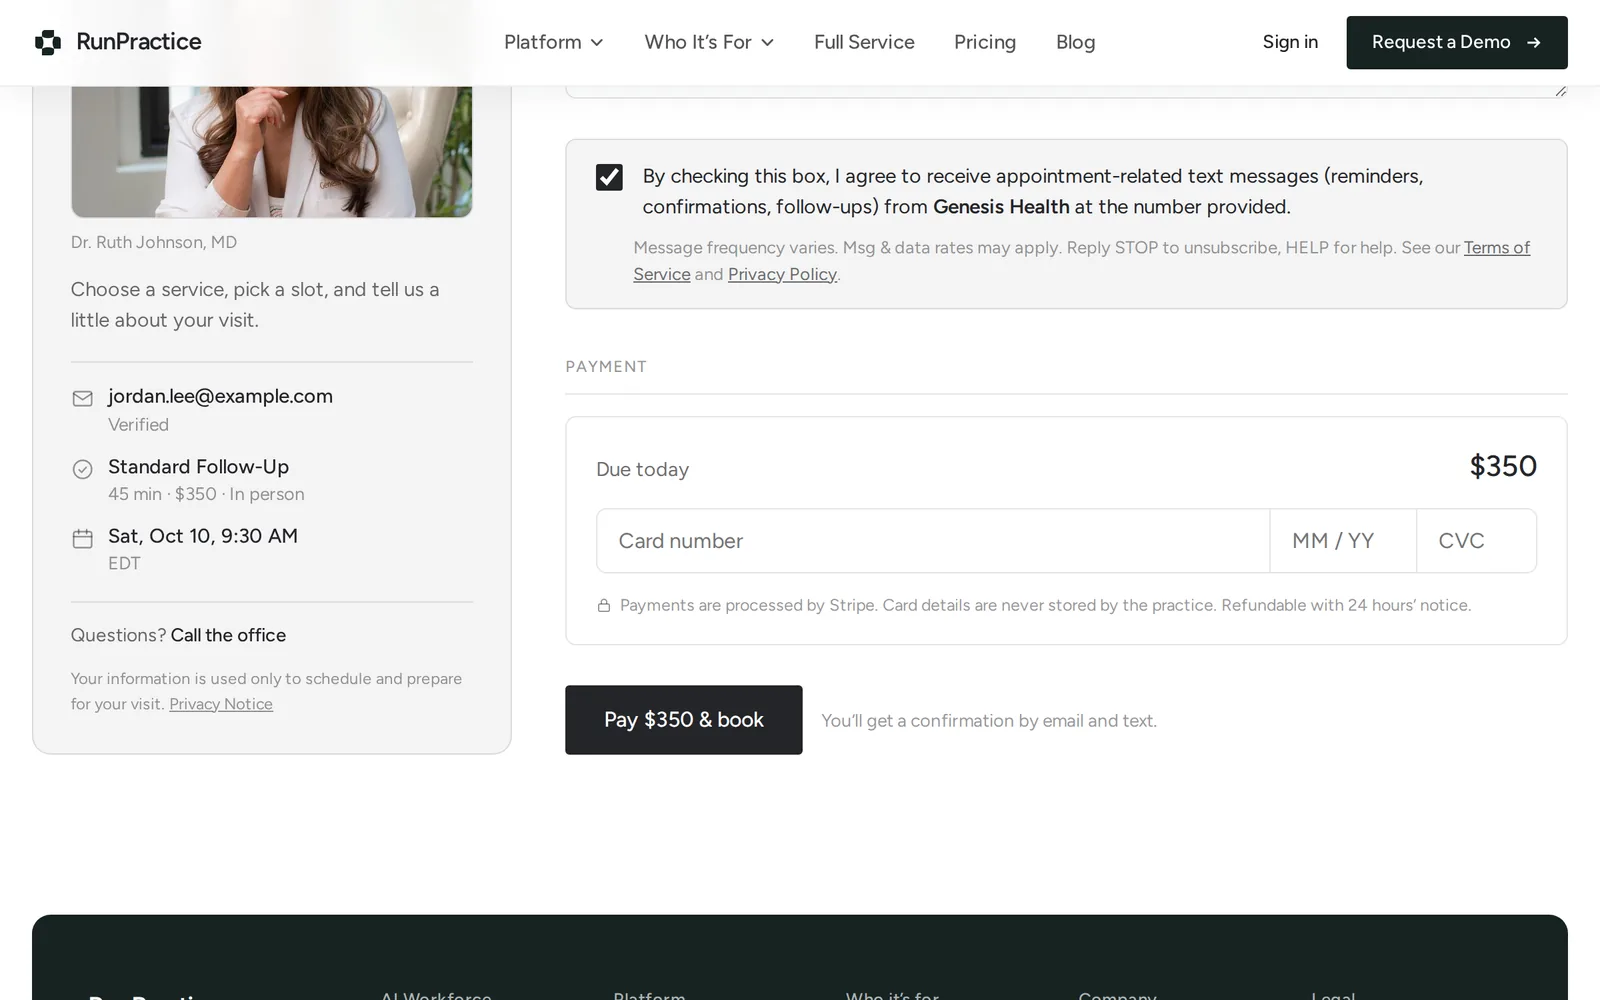Expand the Platform dropdown menu
This screenshot has height=1000, width=1600.
point(554,42)
